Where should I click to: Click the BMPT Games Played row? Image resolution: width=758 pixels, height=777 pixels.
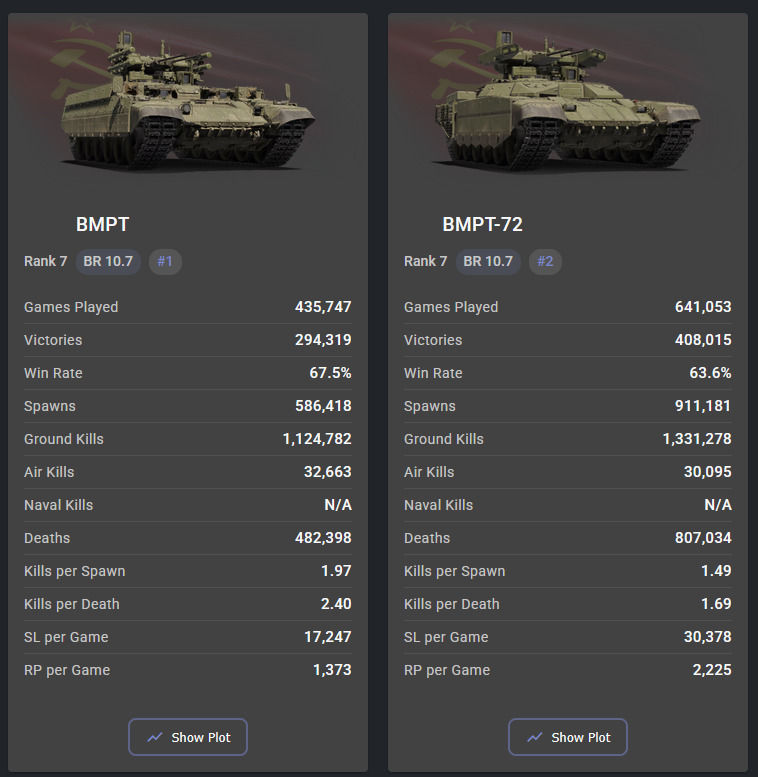[188, 307]
